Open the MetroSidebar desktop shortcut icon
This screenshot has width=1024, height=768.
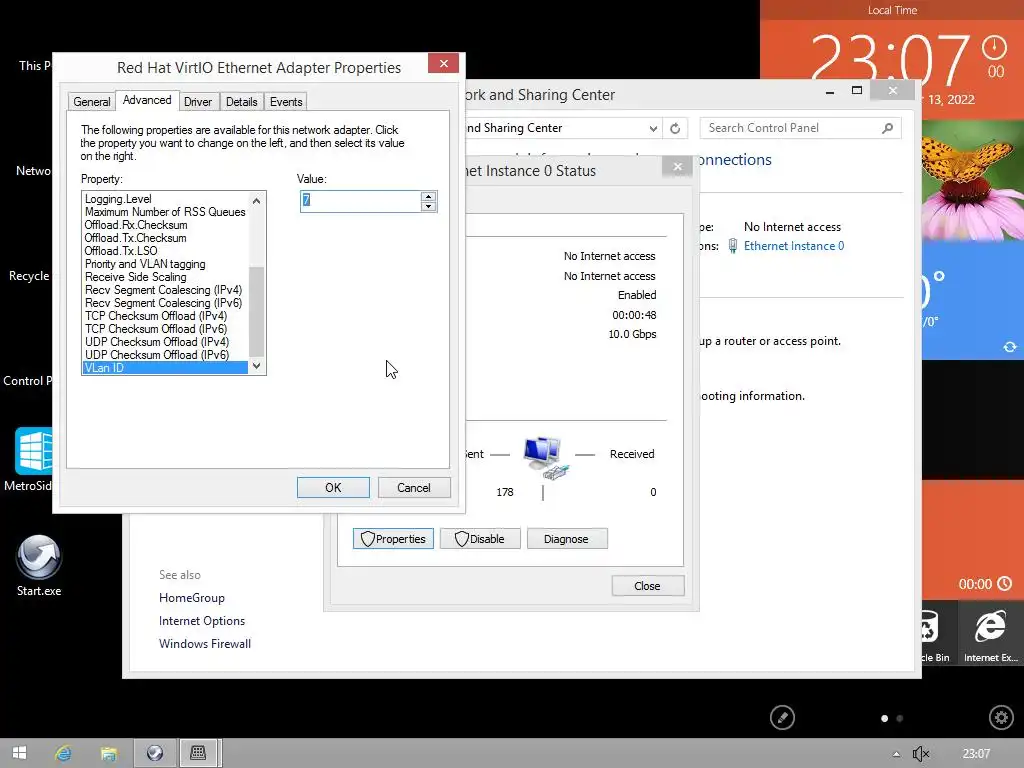pos(33,451)
